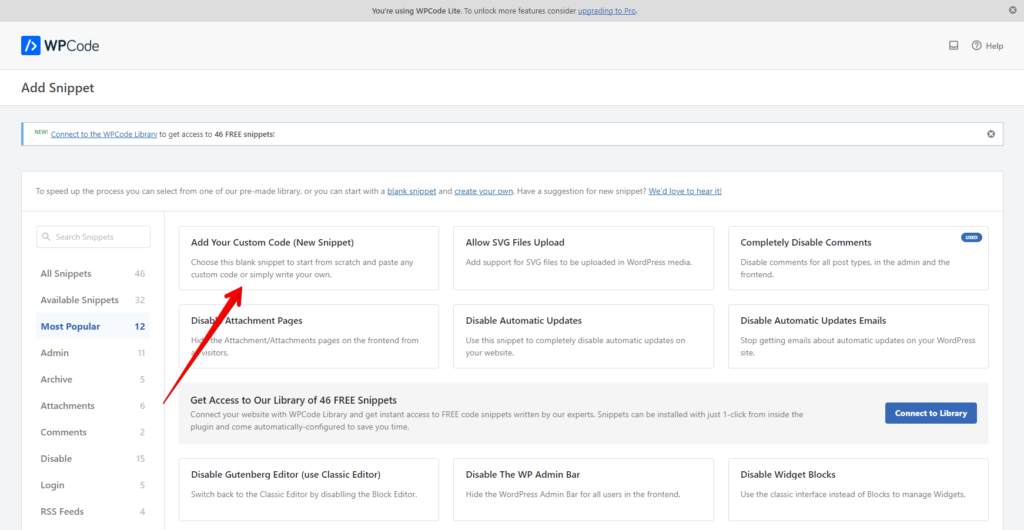
Task: Select the Most Popular category
Action: 93,326
